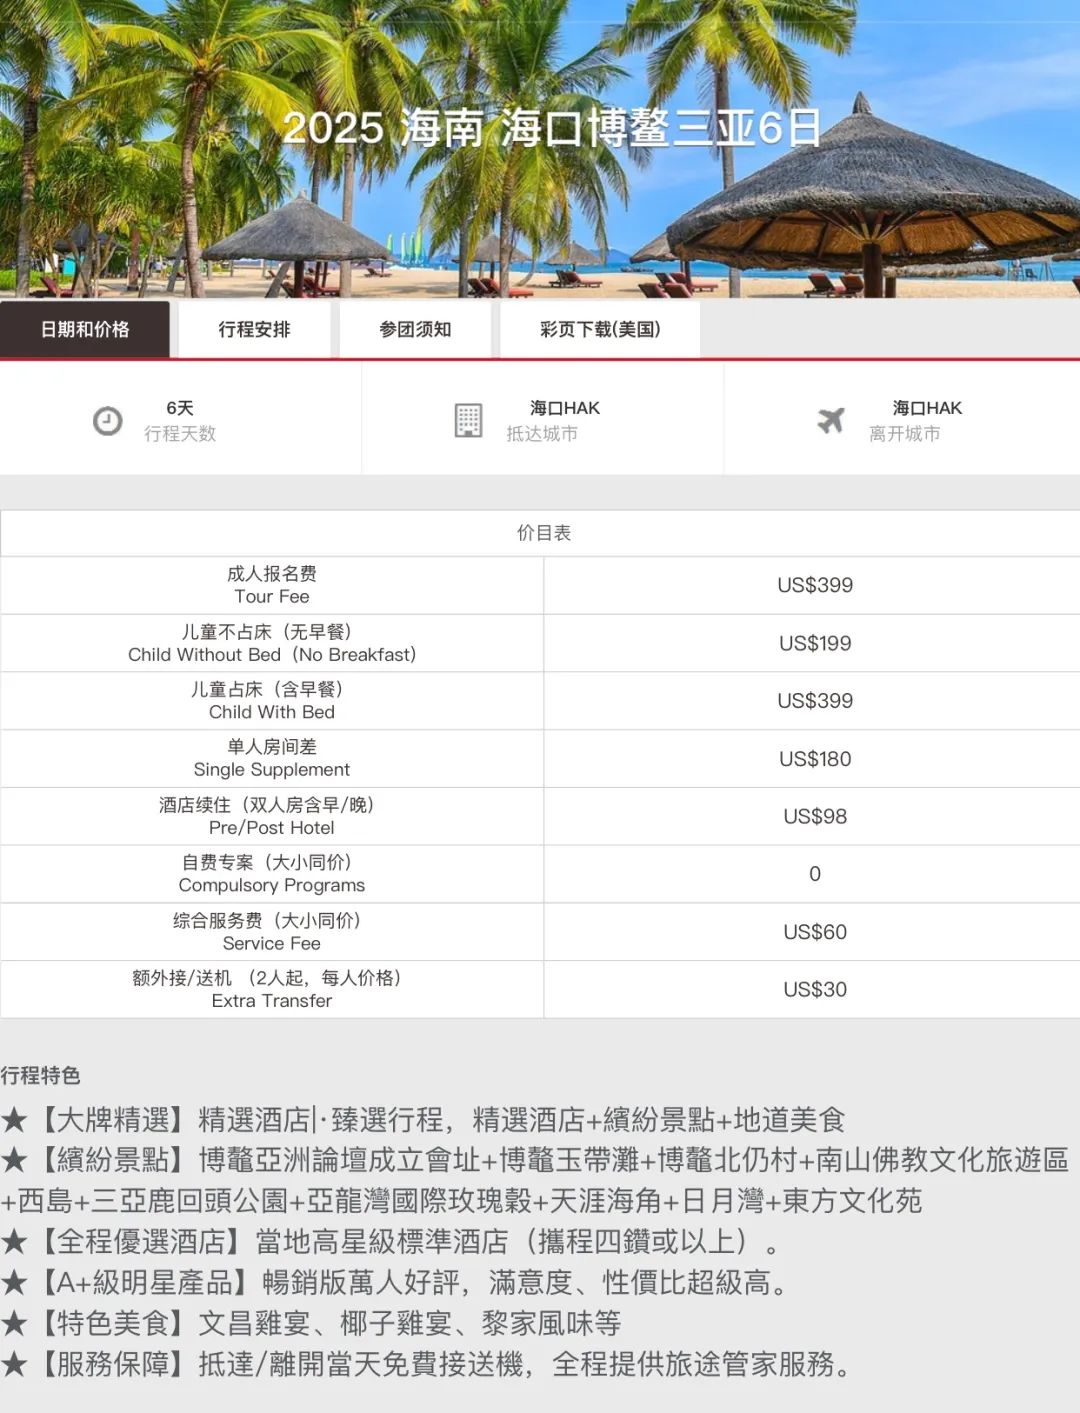Click the Compulsory Programs value 0
Image resolution: width=1080 pixels, height=1413 pixels.
click(815, 873)
